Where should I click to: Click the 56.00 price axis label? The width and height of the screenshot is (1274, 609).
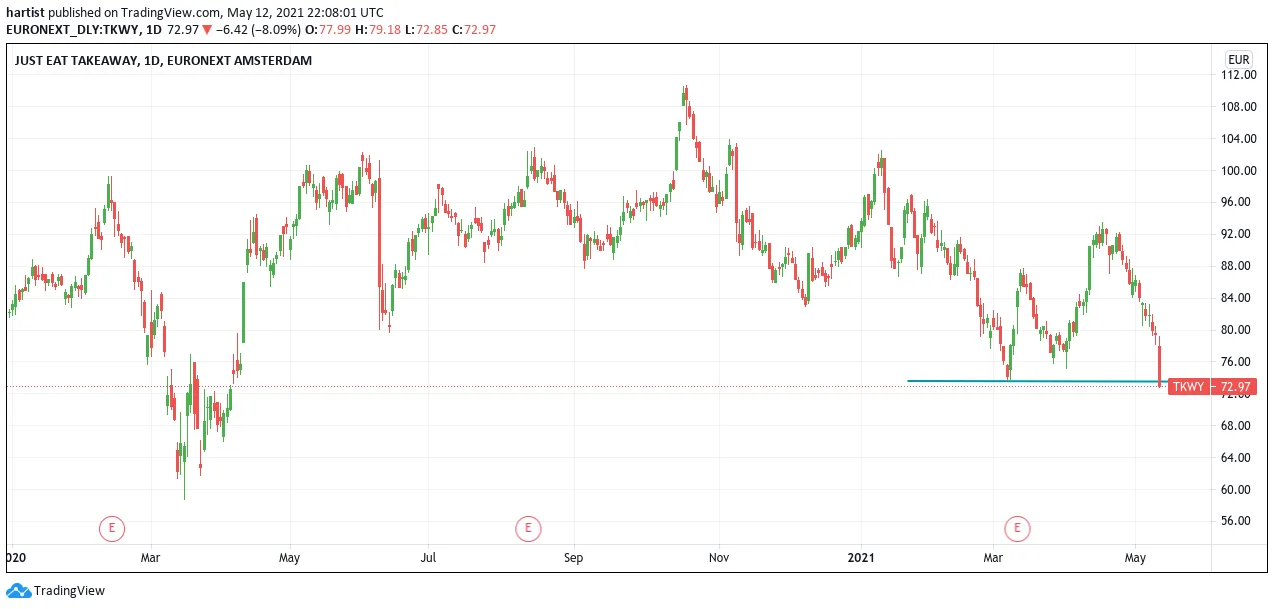[x=1238, y=521]
